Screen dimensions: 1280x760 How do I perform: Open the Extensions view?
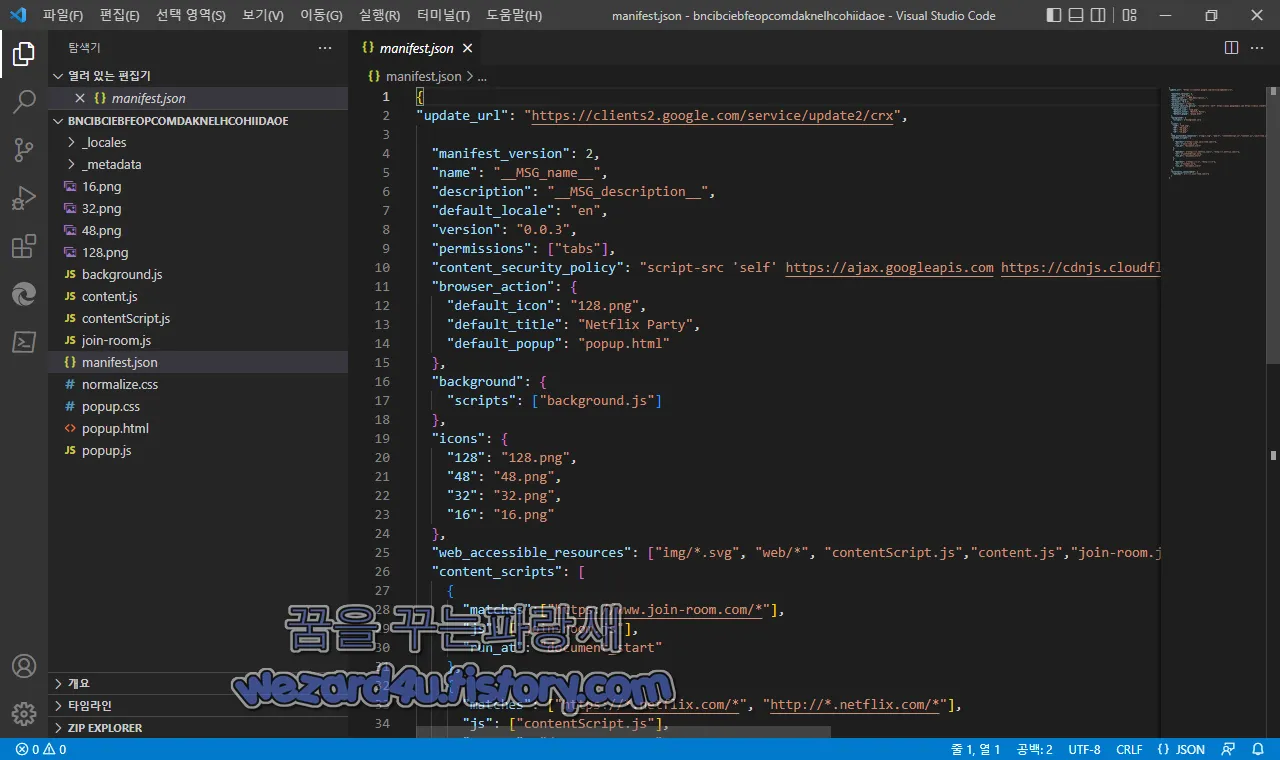[24, 245]
